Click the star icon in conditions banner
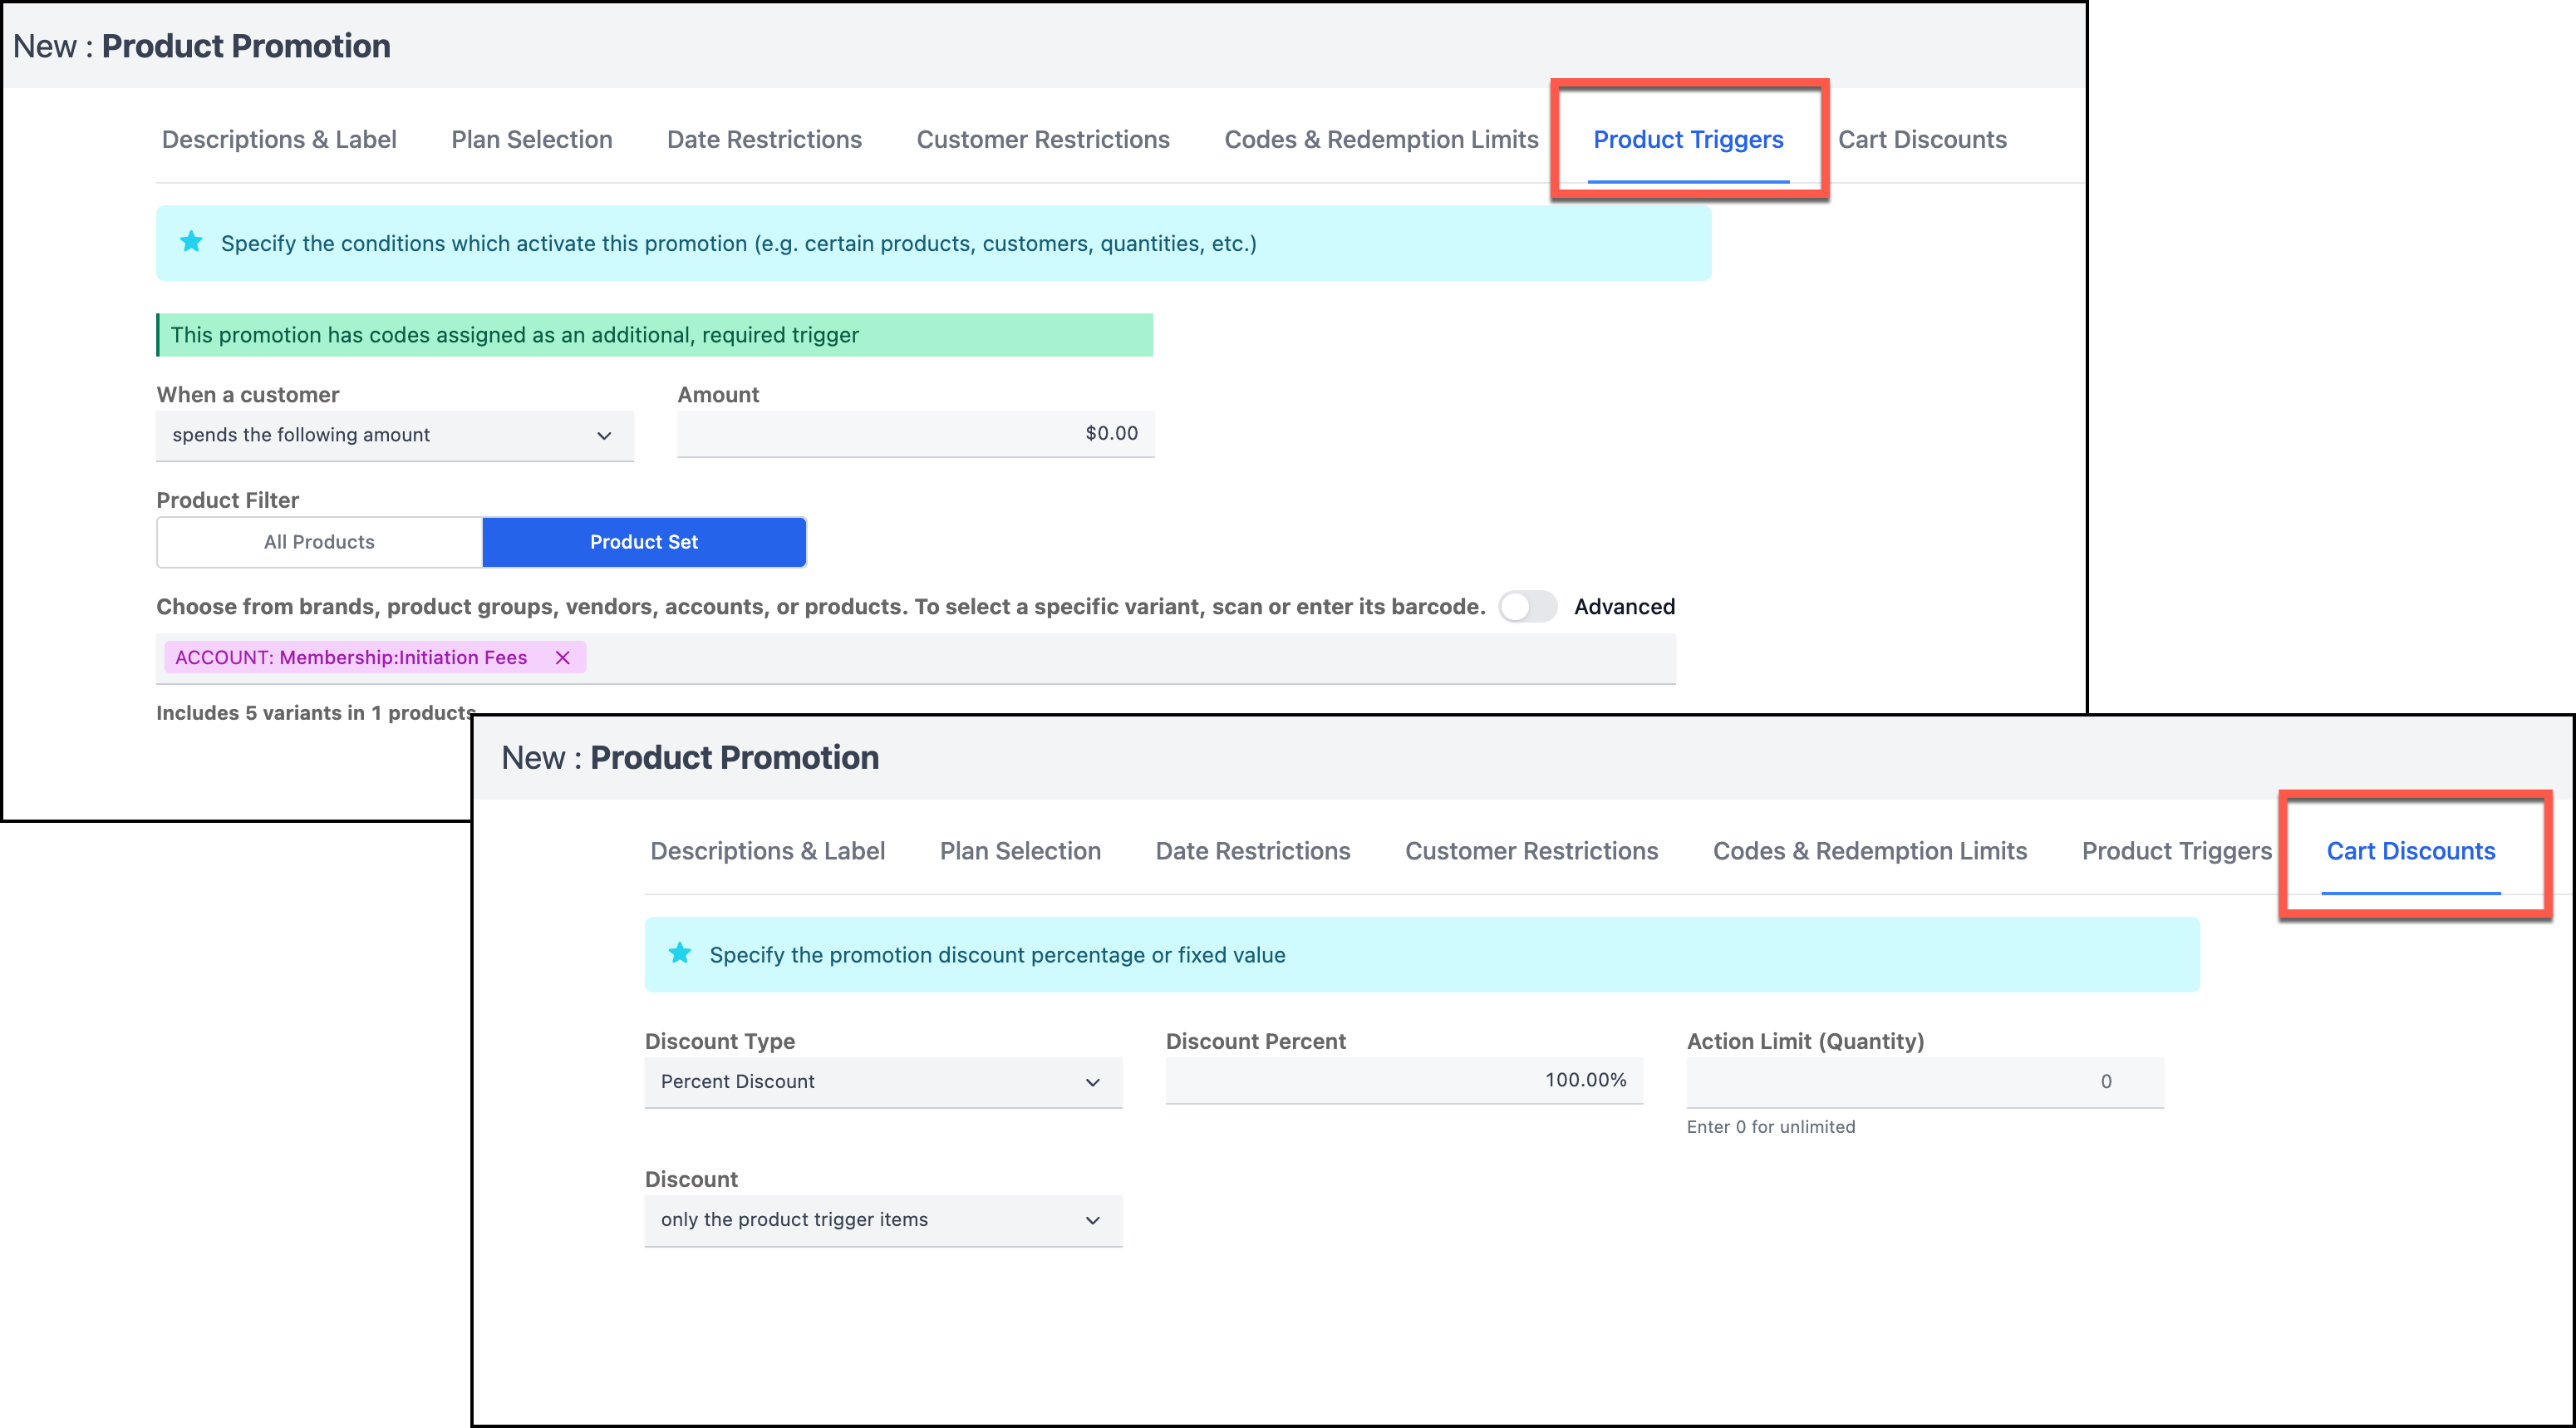Viewport: 2576px width, 1428px height. [x=191, y=242]
